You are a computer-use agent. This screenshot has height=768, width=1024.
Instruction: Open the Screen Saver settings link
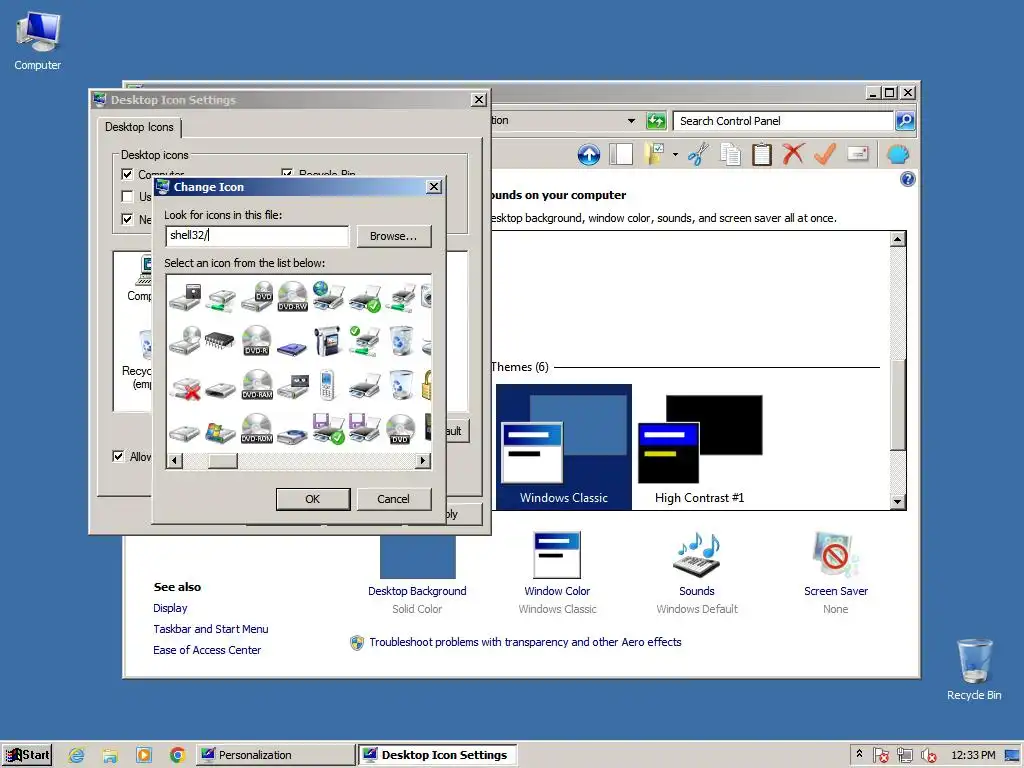coord(836,591)
